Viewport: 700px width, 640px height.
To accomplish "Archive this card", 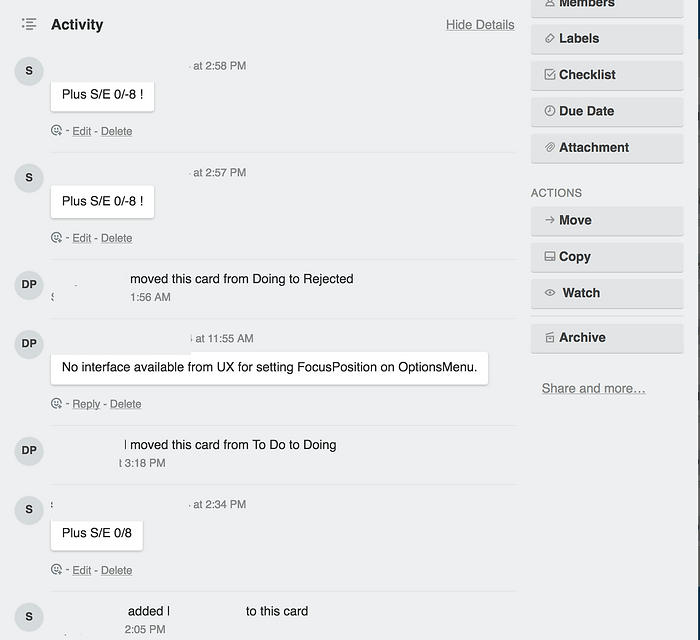I will point(607,338).
